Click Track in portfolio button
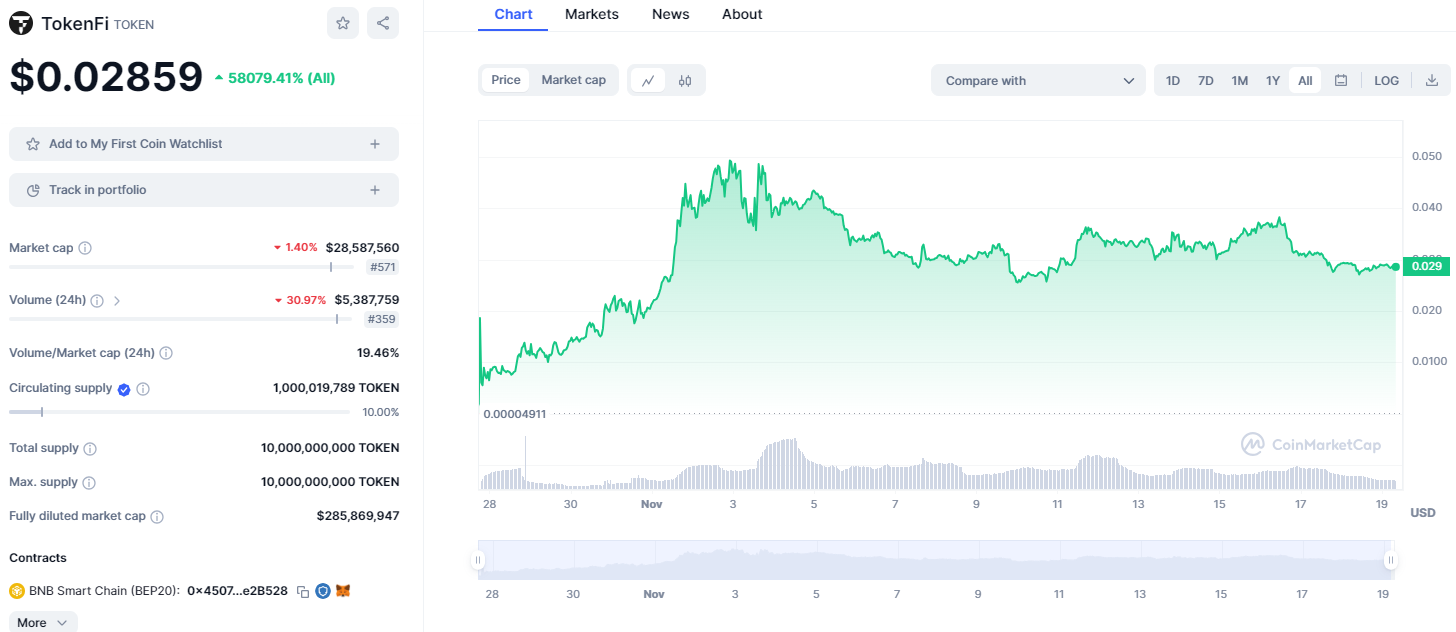The height and width of the screenshot is (632, 1456). [x=204, y=190]
